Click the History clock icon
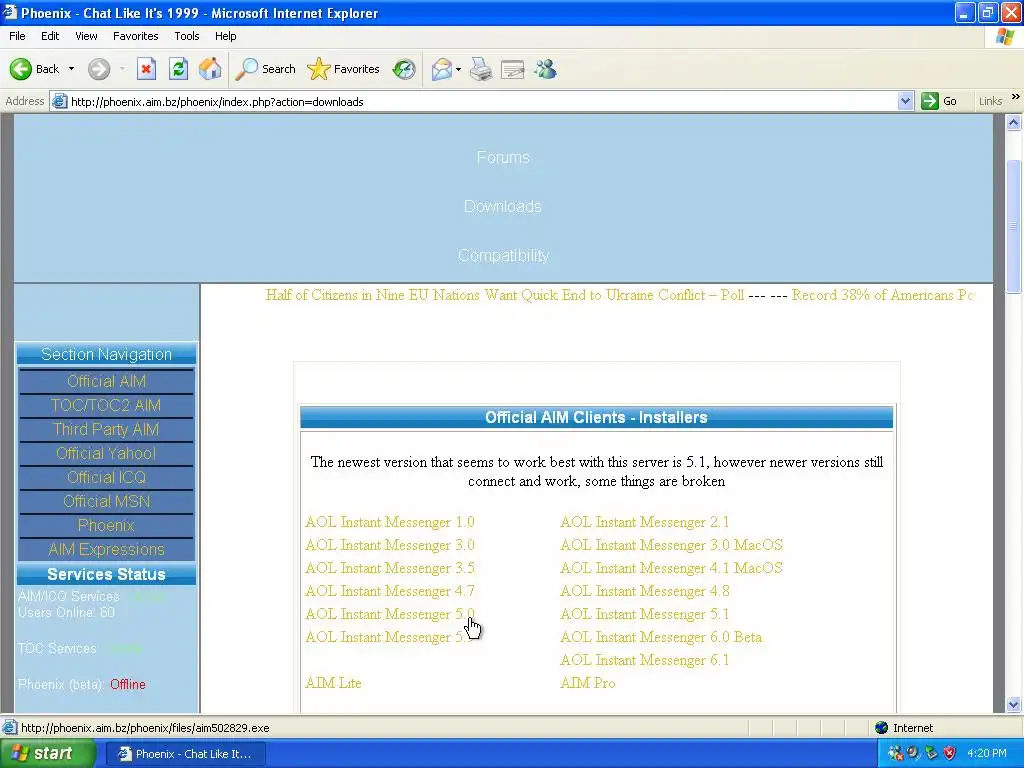1024x768 pixels. point(404,69)
